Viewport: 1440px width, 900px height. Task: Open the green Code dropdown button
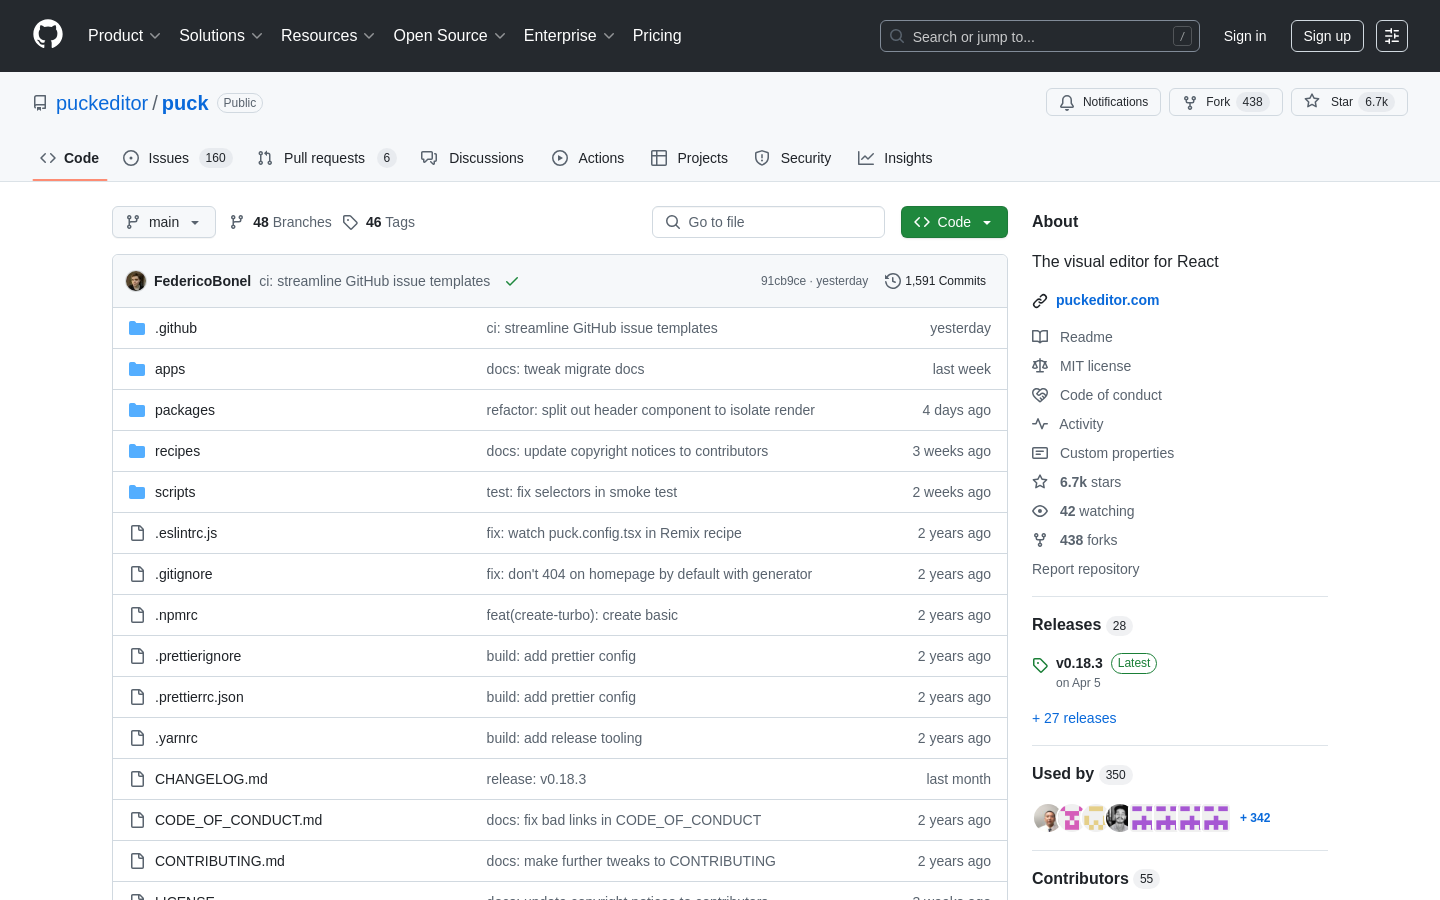(954, 222)
